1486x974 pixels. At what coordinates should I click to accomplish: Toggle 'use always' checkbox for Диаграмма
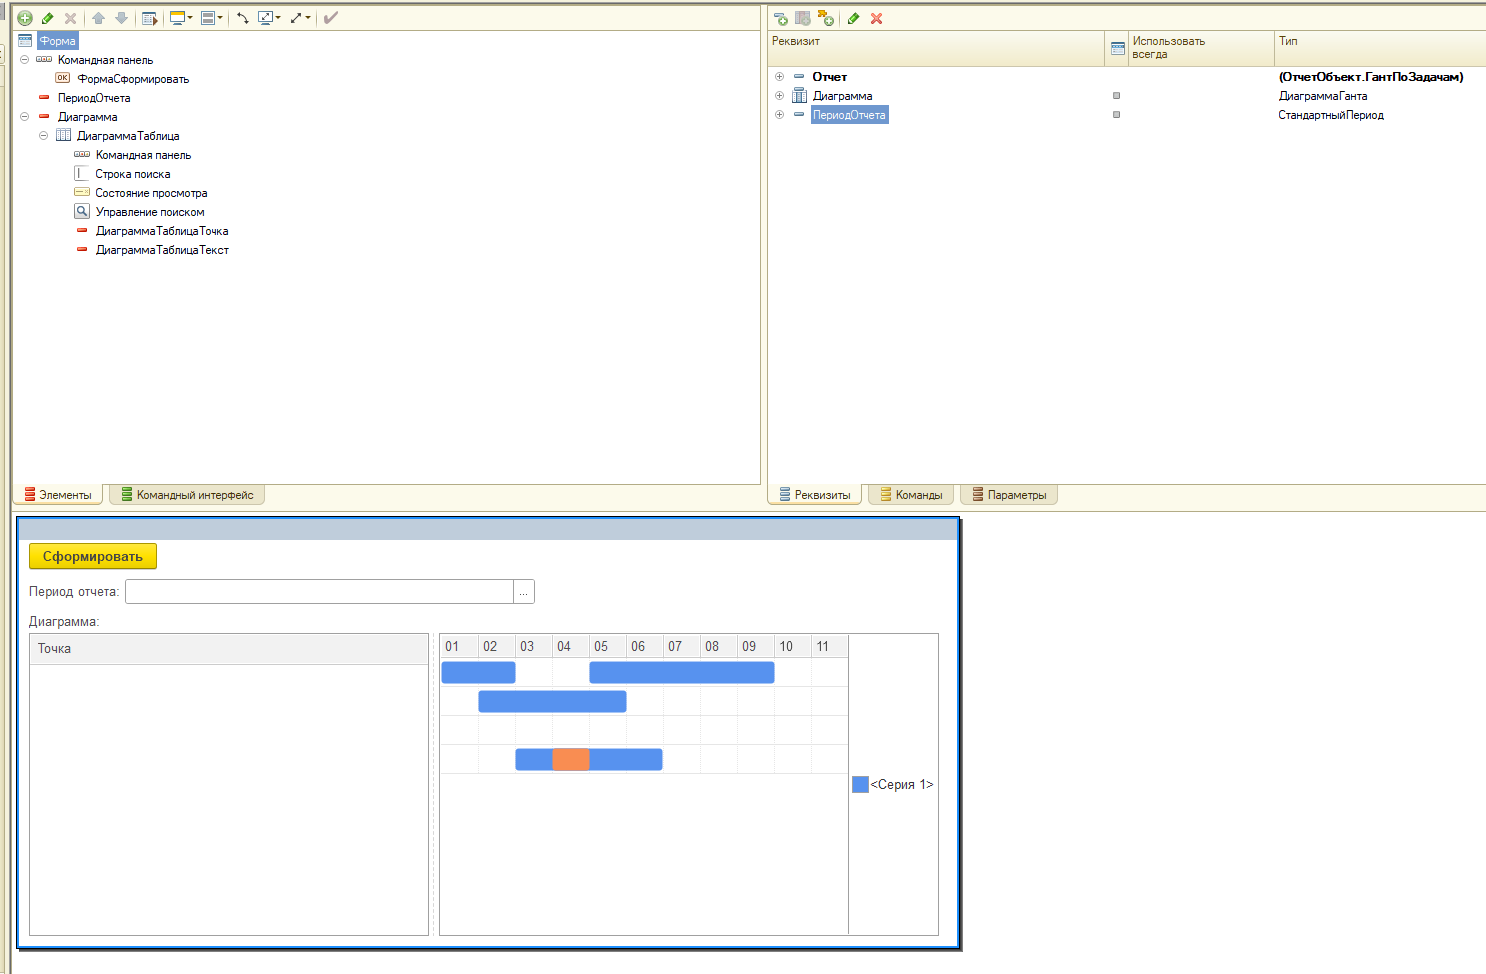click(x=1116, y=96)
